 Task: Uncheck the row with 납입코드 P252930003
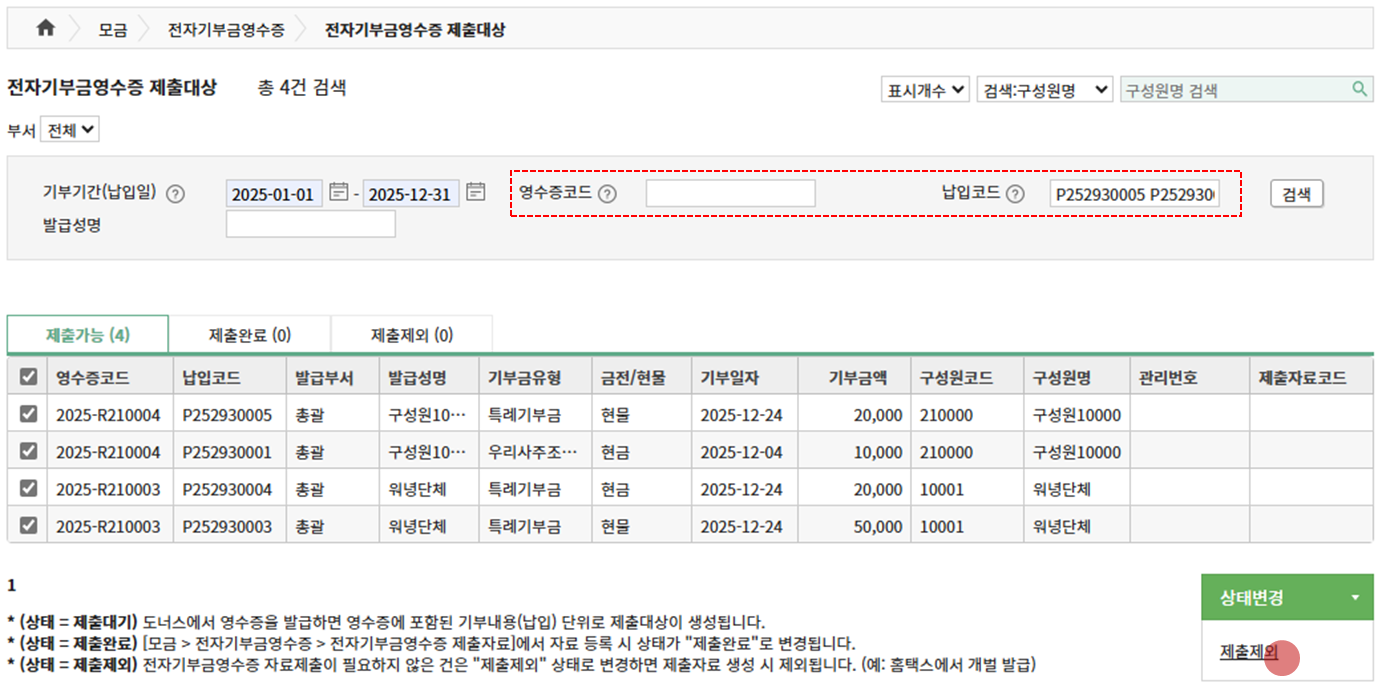point(29,525)
